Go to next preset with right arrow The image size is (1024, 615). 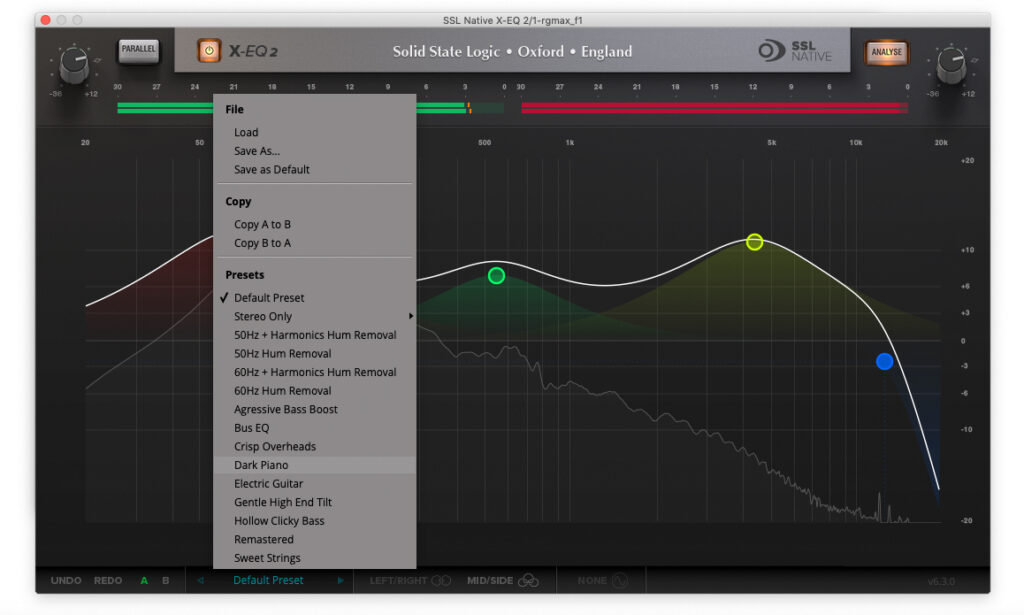click(x=340, y=580)
